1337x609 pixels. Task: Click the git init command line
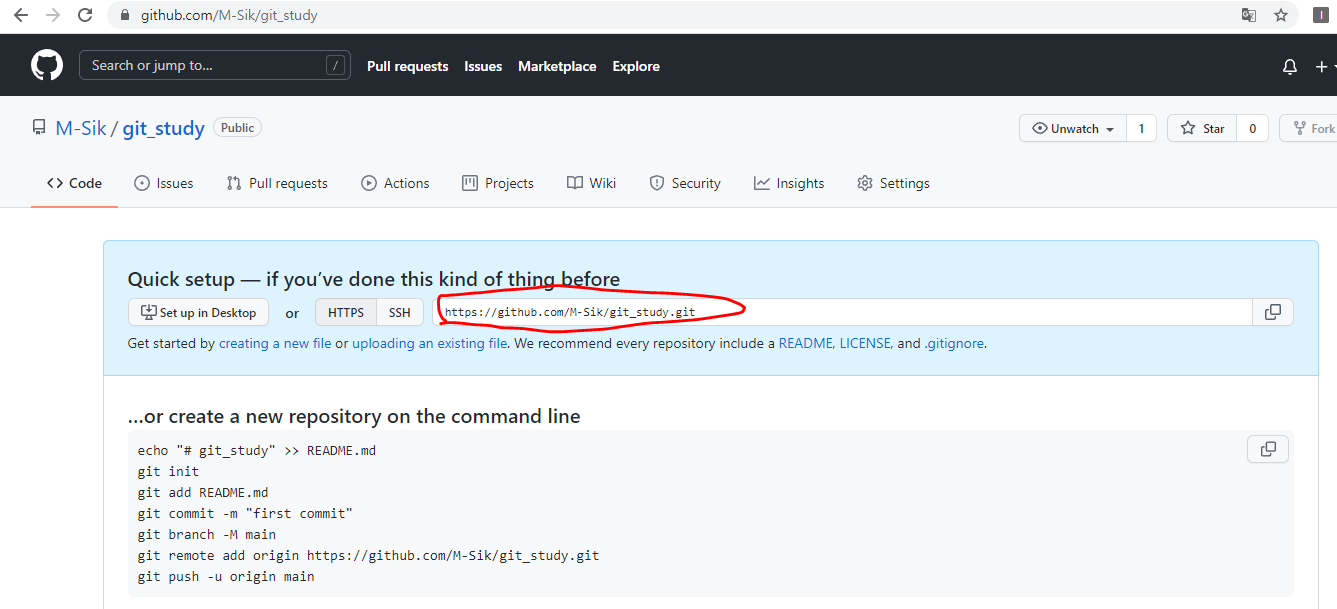pyautogui.click(x=168, y=471)
